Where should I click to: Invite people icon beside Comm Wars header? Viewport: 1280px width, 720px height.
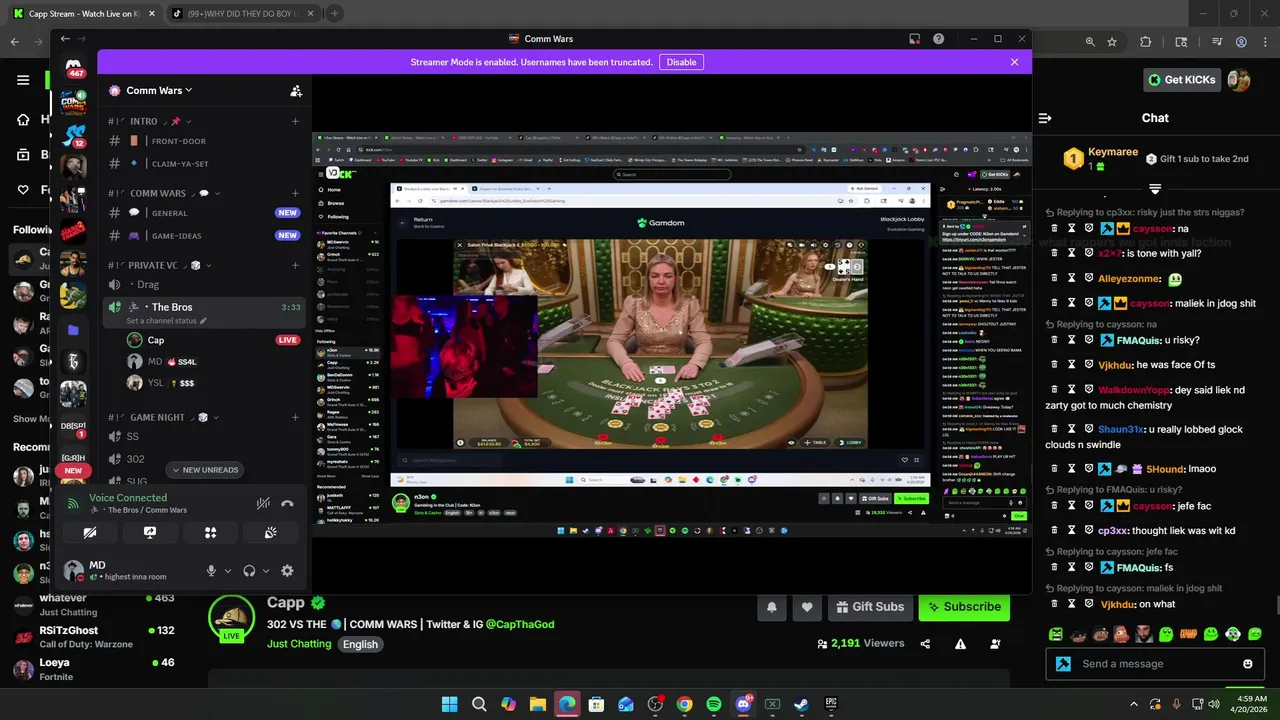pyautogui.click(x=296, y=90)
